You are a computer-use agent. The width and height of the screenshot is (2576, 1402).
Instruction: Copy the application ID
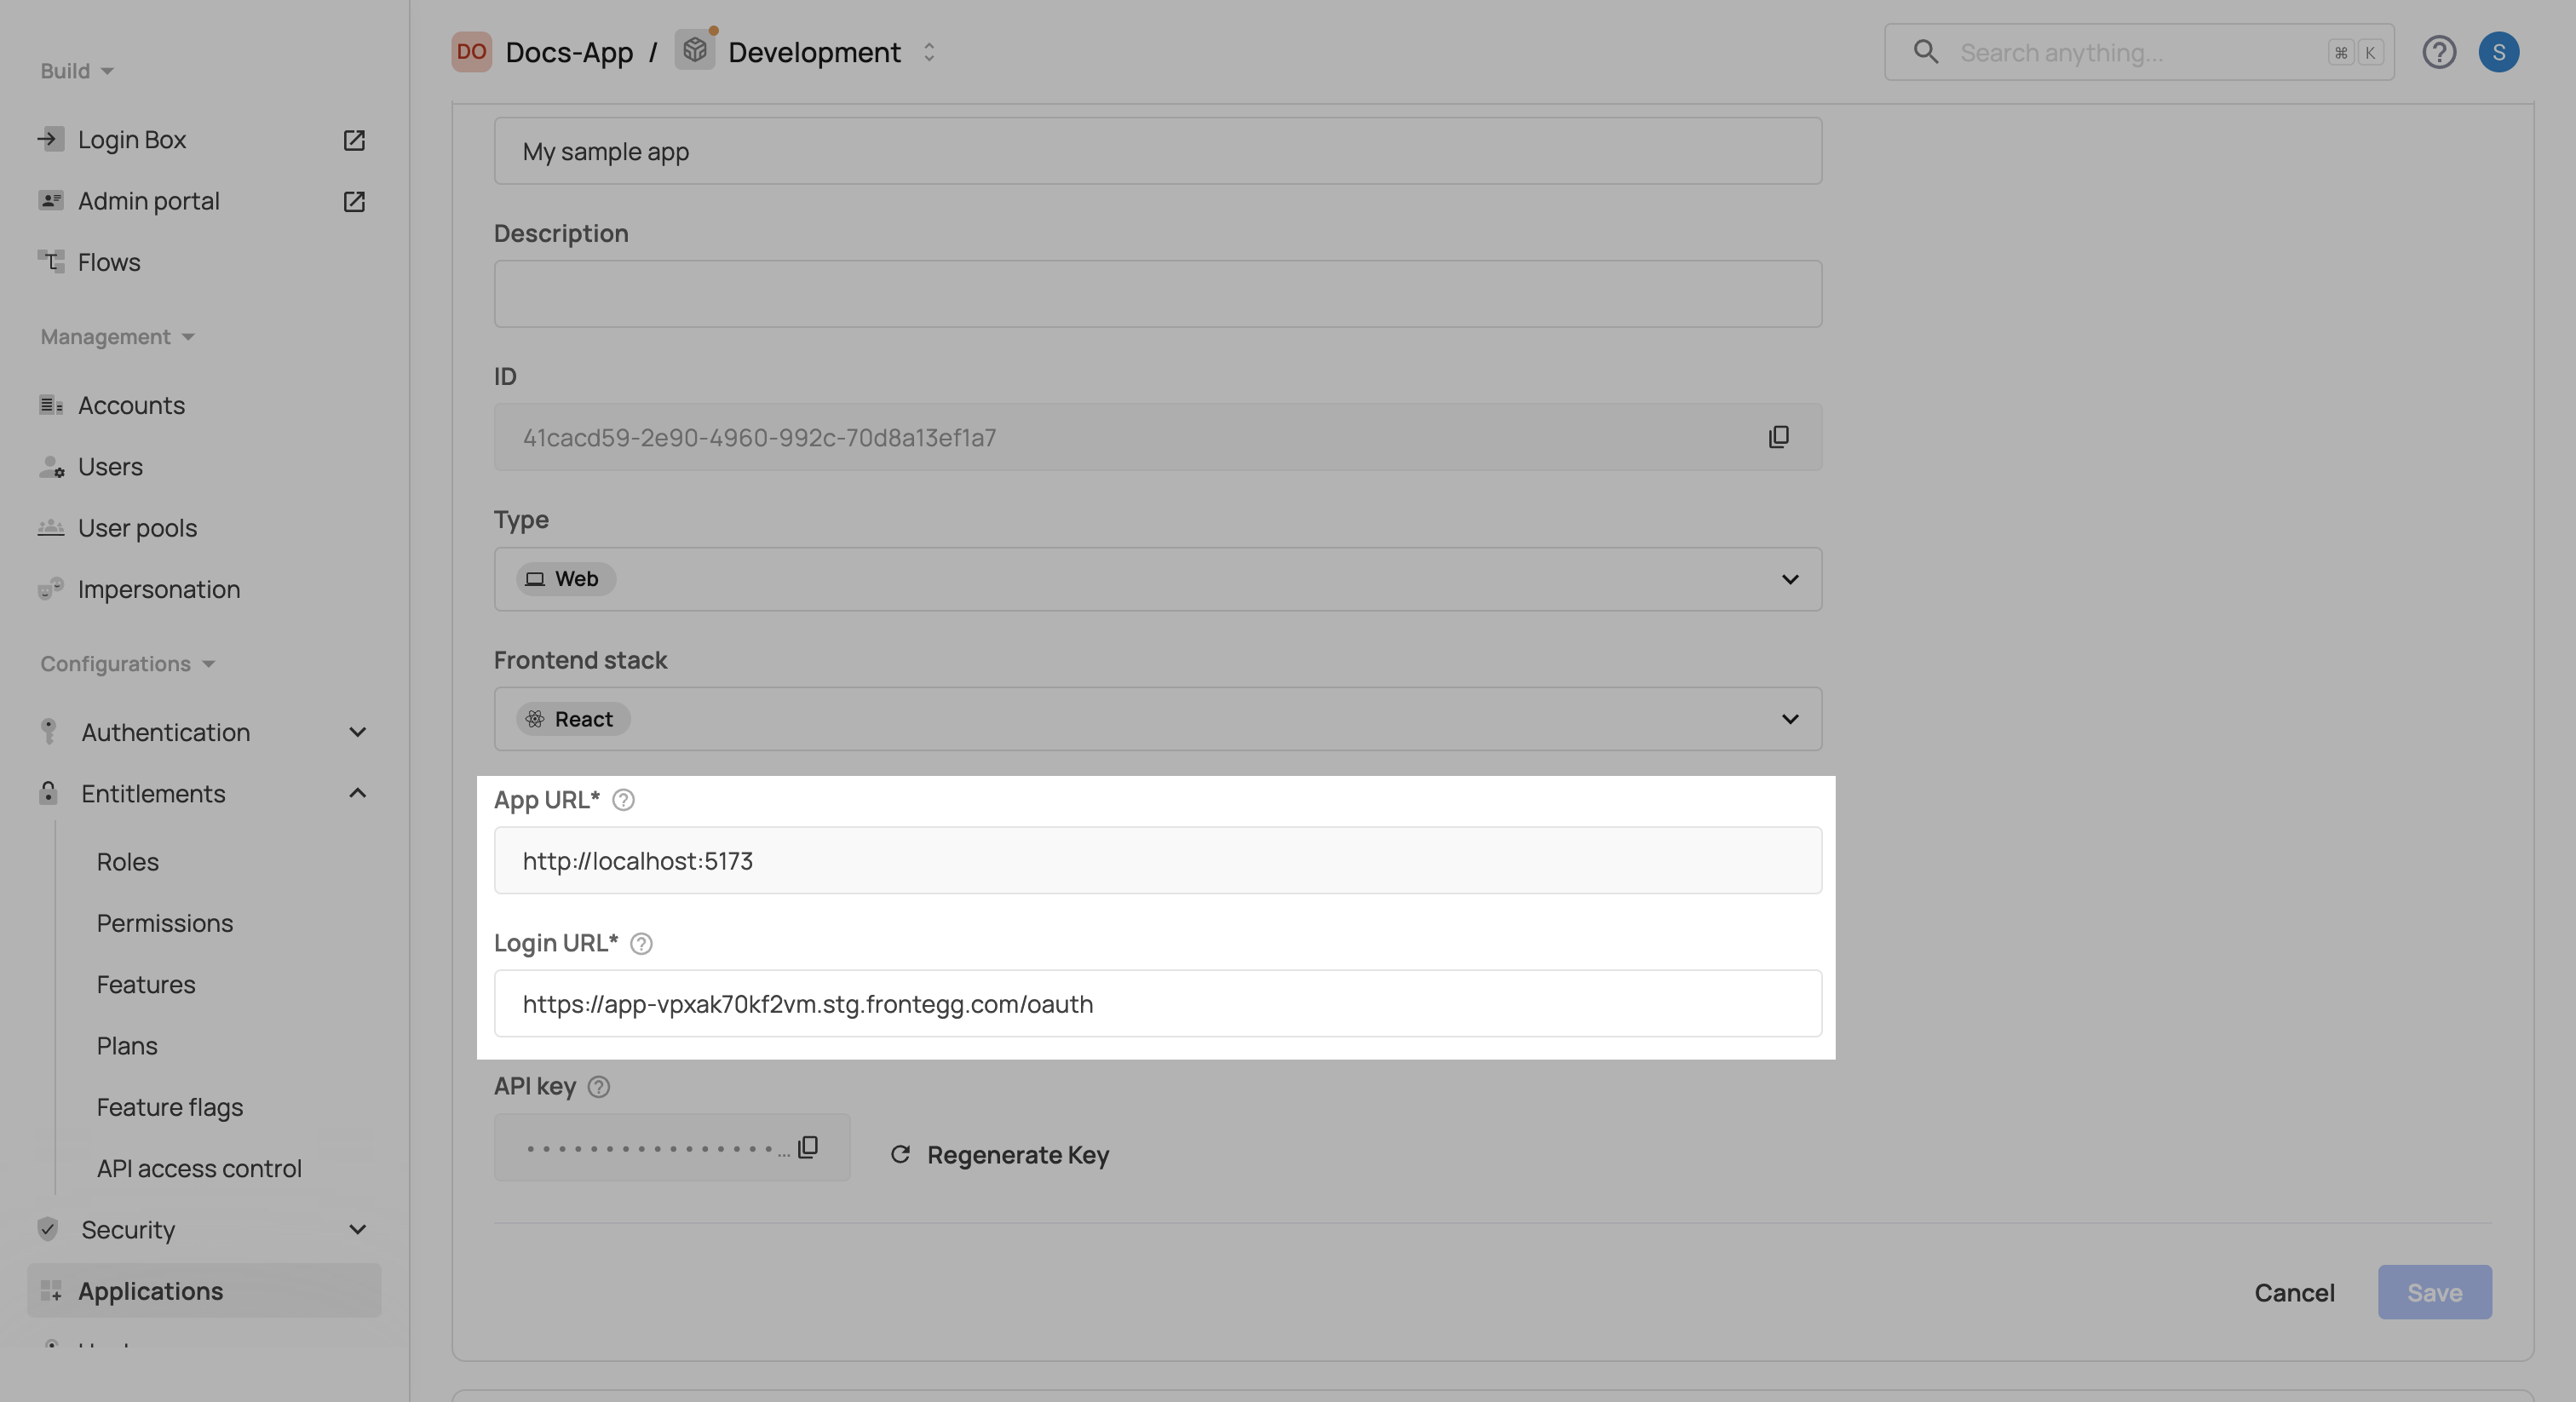[x=1780, y=437]
